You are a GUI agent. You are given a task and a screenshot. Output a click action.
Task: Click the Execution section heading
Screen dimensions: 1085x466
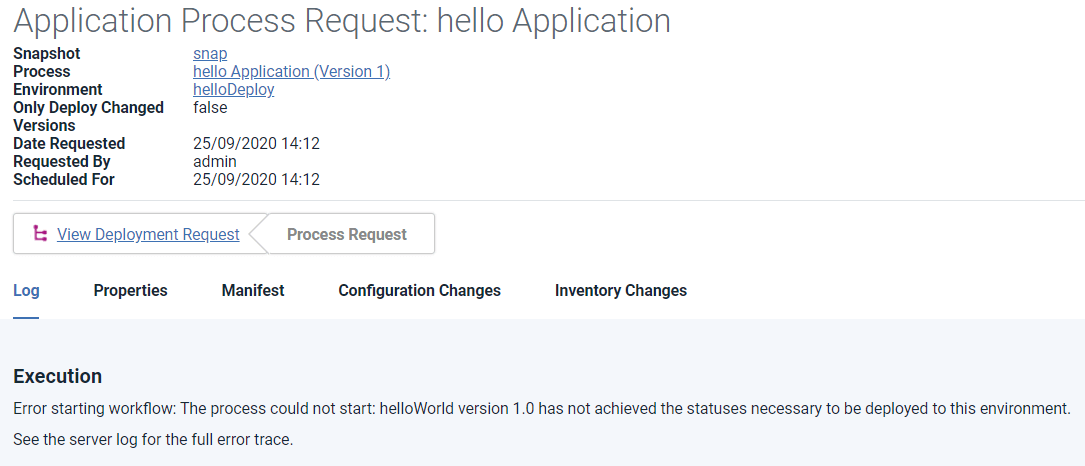tap(57, 377)
